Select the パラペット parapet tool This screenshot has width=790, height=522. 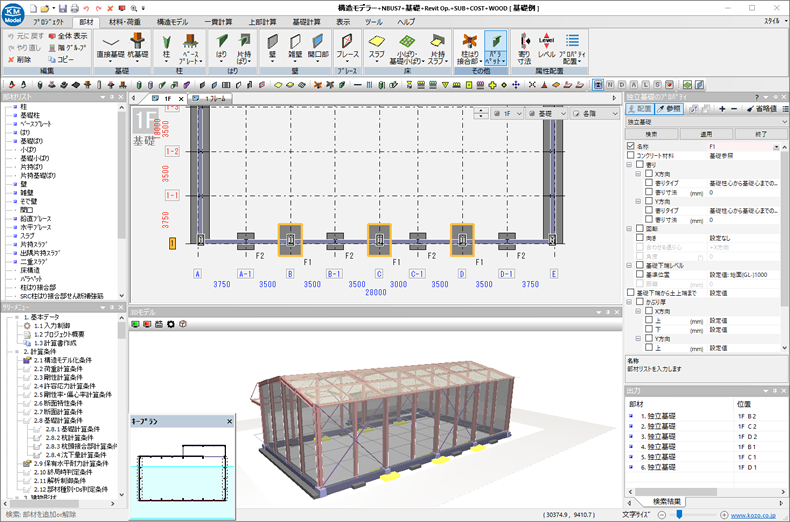coord(496,48)
